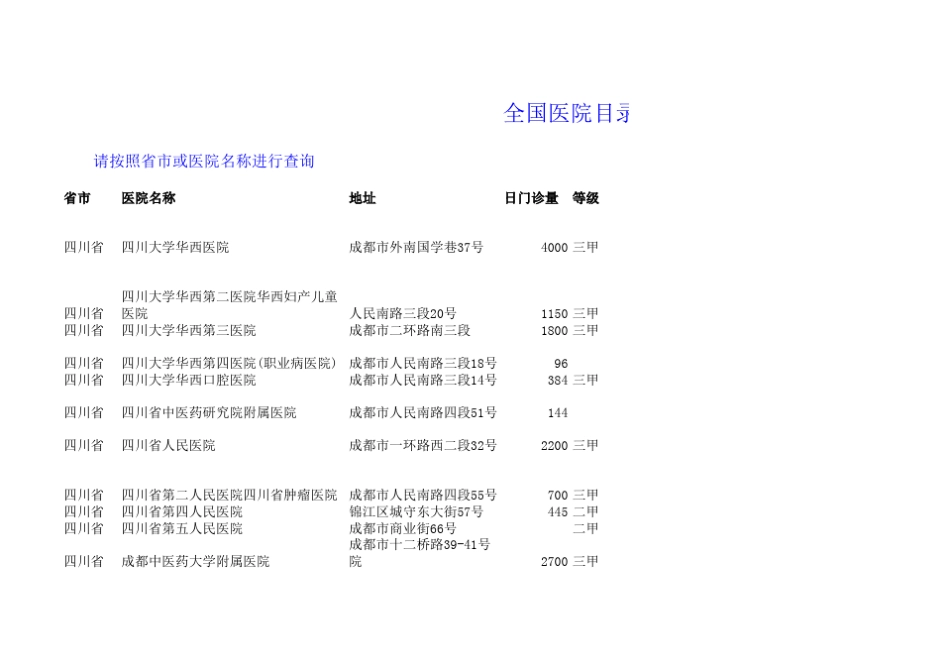Click the 二甲 grade for 四川省第五人民医院
Viewport: 950px width, 672px height.
(586, 528)
